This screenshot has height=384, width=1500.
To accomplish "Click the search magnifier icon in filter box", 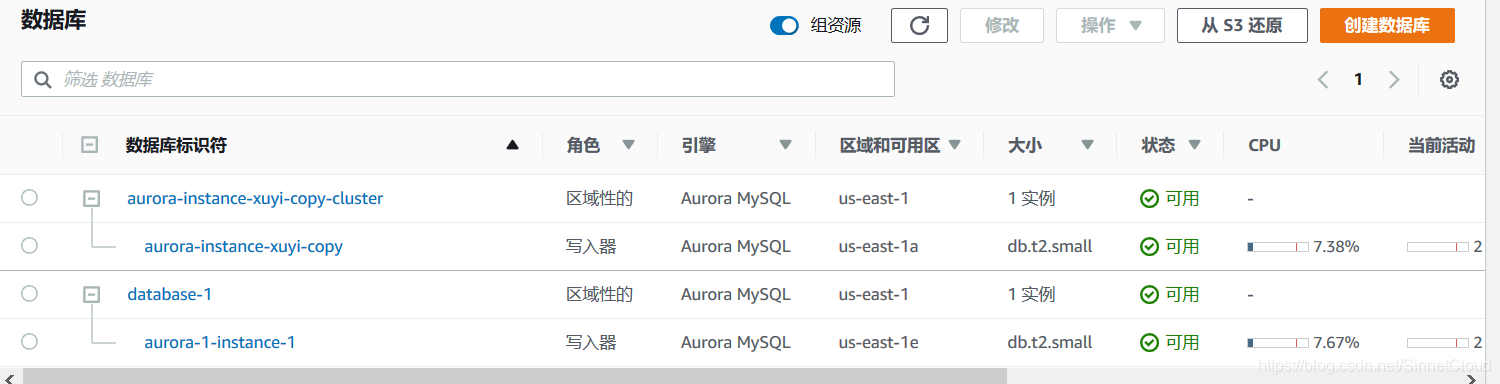I will click(x=43, y=79).
